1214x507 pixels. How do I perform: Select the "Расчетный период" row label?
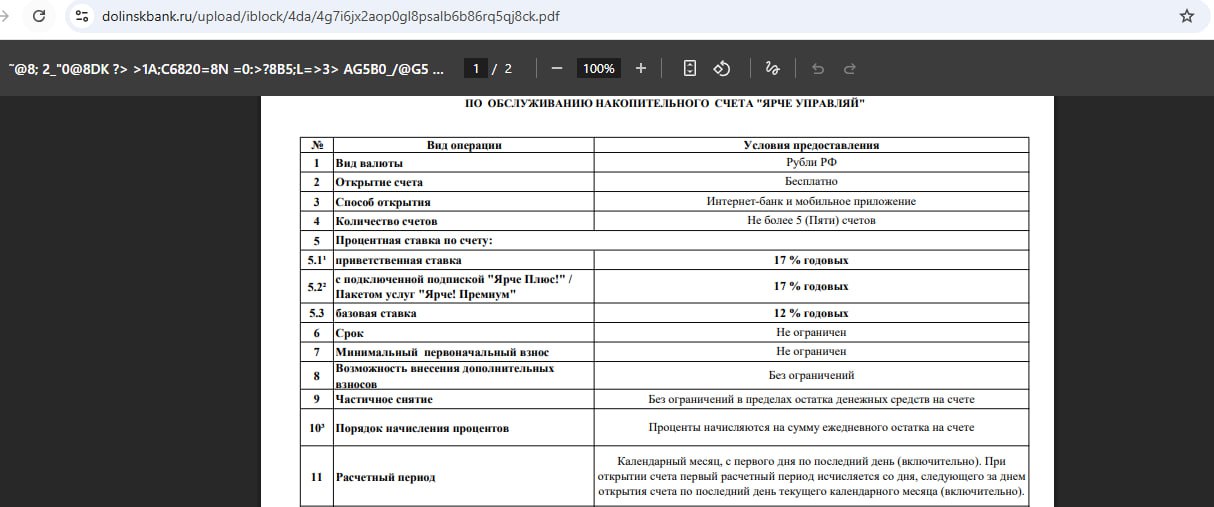tap(385, 477)
